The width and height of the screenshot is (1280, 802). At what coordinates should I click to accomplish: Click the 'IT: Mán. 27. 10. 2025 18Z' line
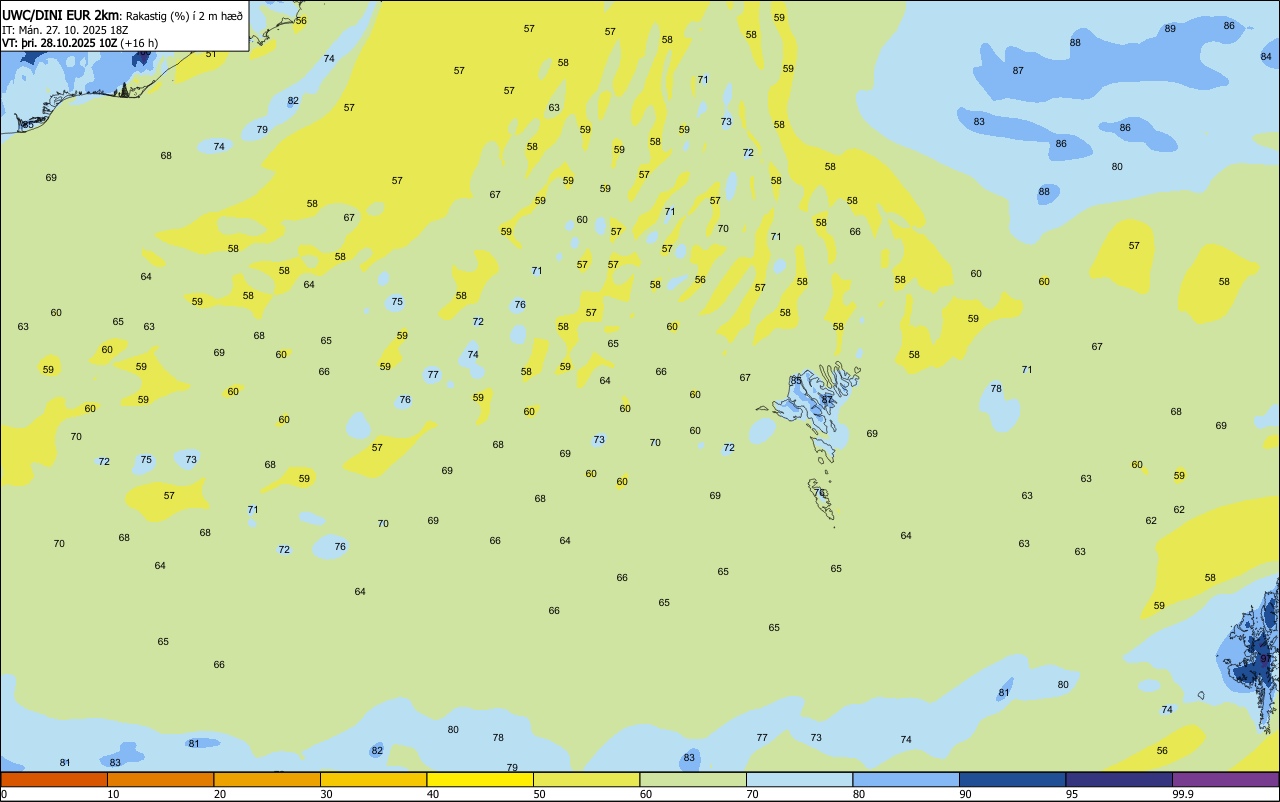65,30
